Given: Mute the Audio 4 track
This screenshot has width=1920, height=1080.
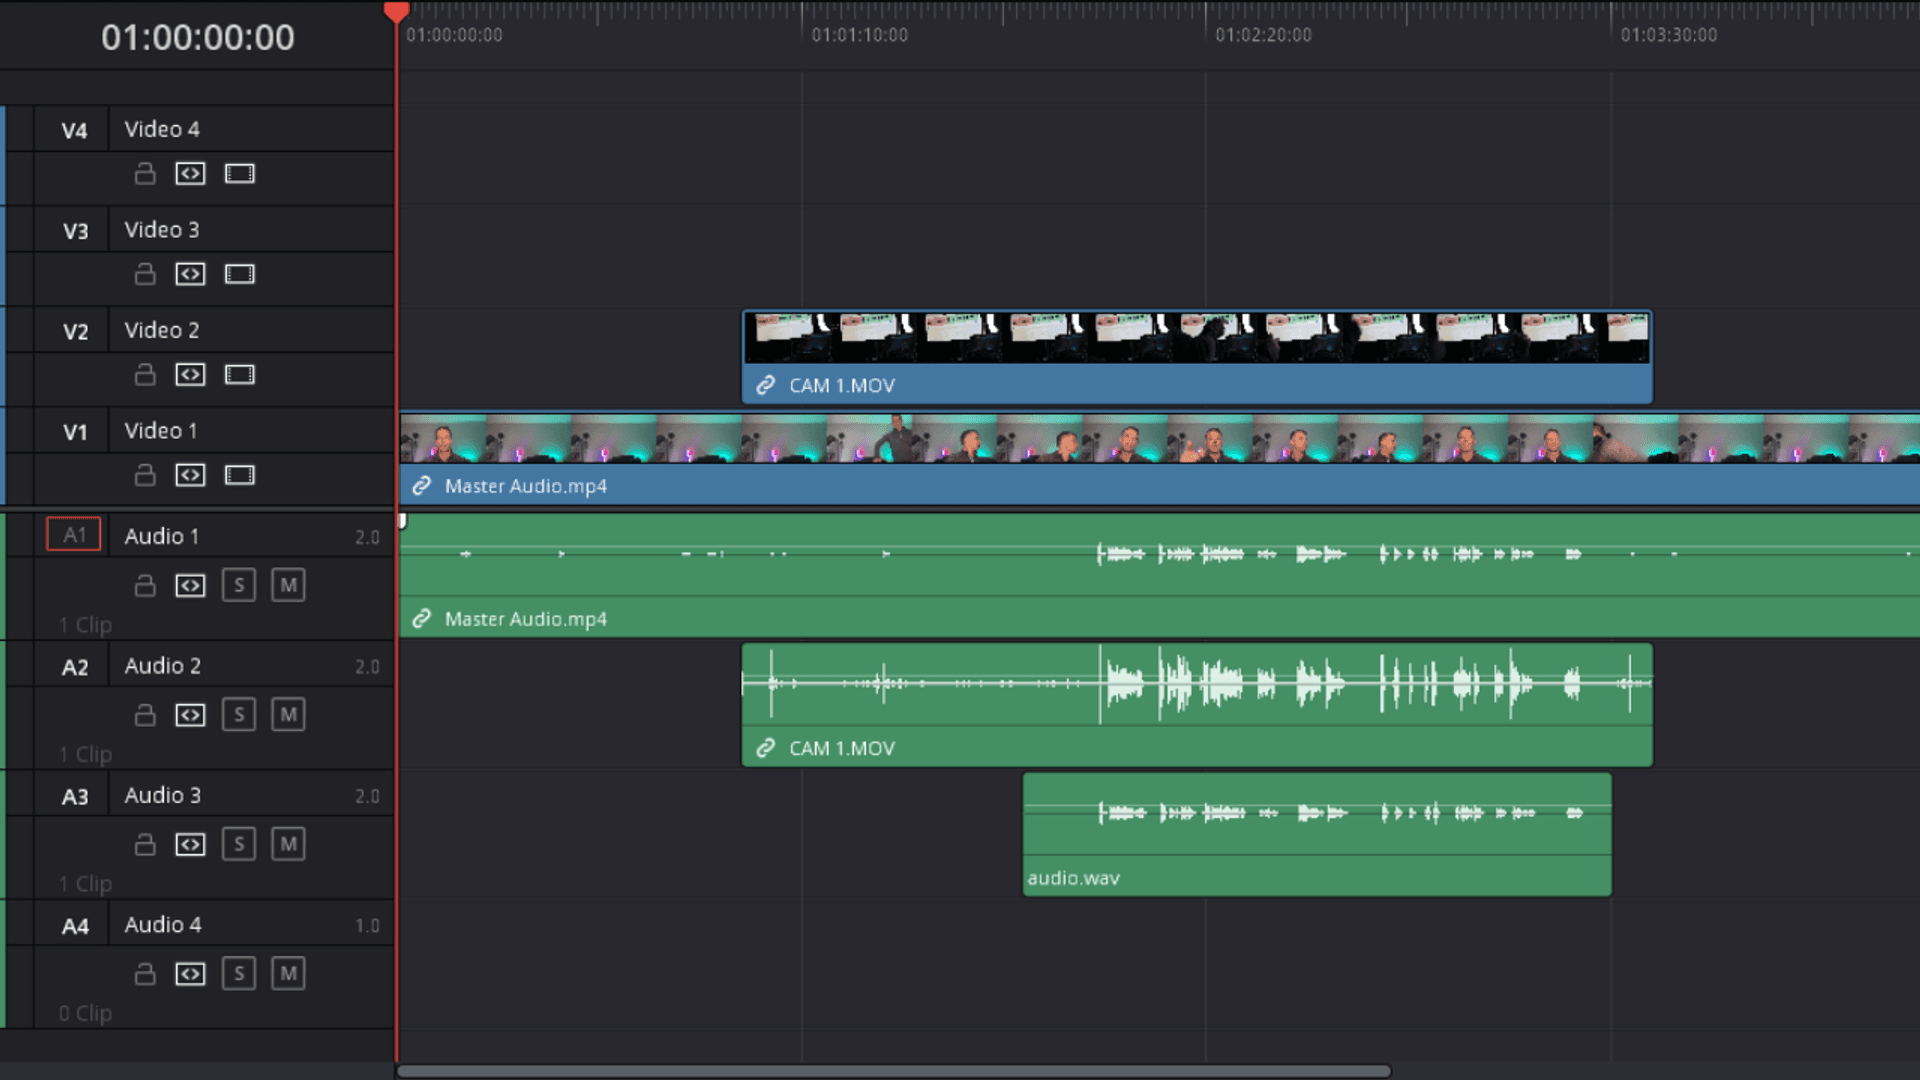Looking at the screenshot, I should coord(288,974).
